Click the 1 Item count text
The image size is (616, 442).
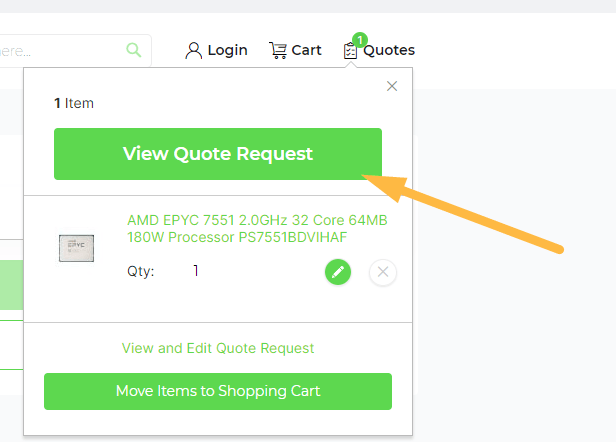click(x=74, y=103)
